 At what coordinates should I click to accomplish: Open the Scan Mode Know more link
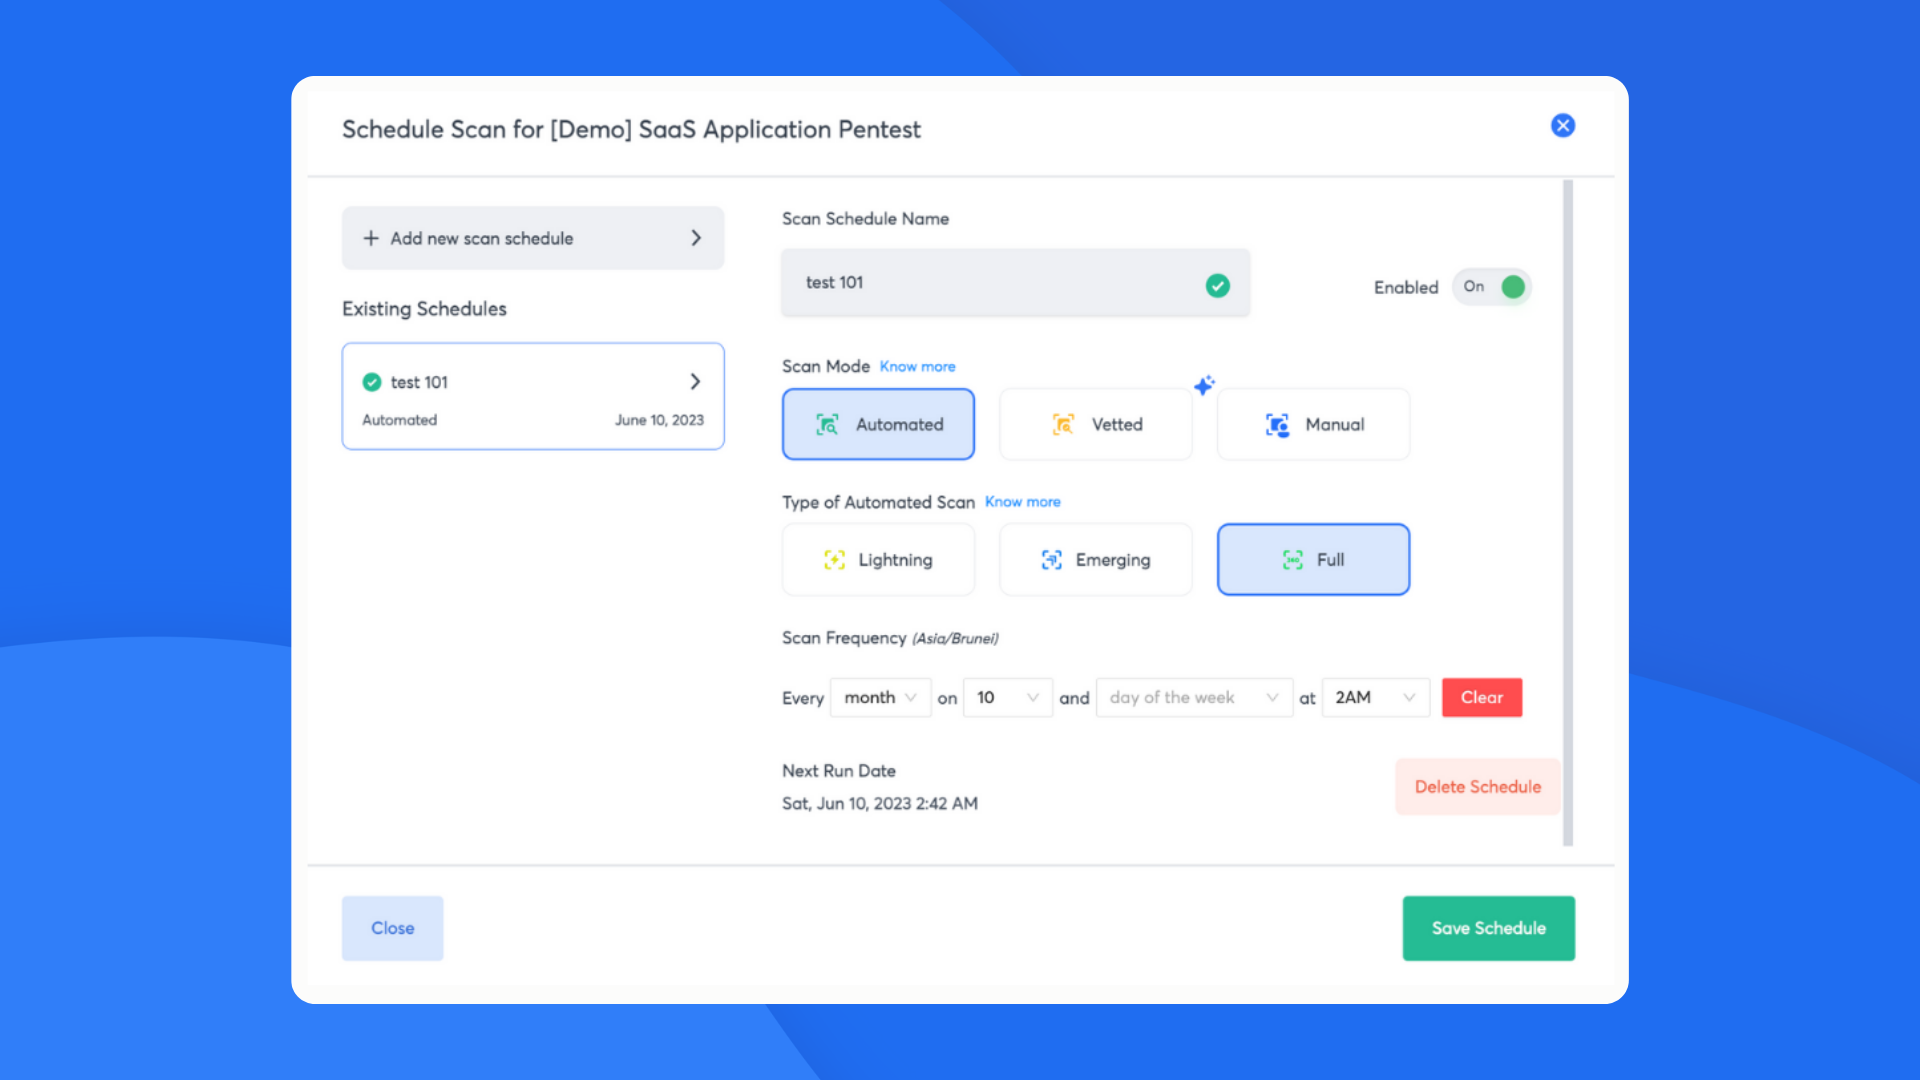coord(917,366)
